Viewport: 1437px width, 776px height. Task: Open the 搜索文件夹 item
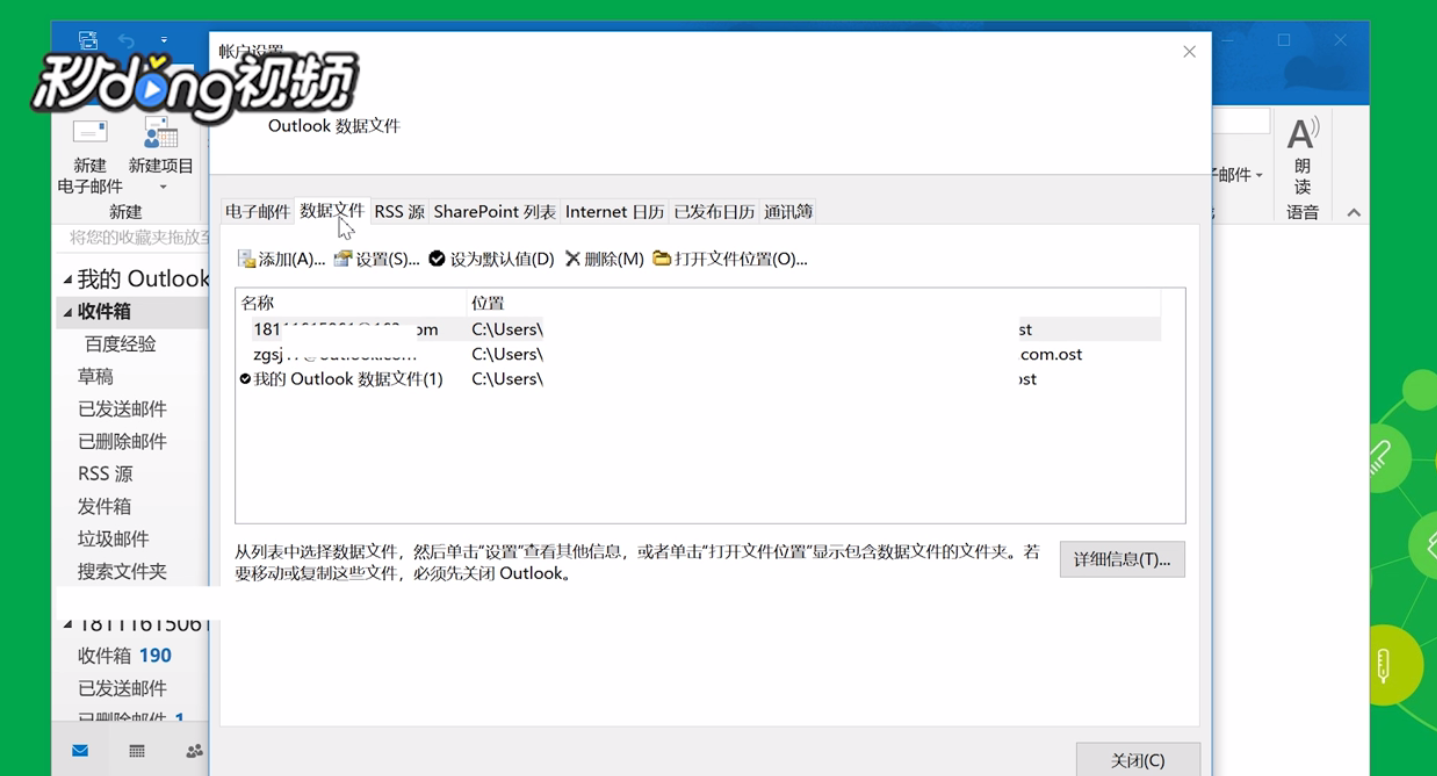tap(122, 572)
